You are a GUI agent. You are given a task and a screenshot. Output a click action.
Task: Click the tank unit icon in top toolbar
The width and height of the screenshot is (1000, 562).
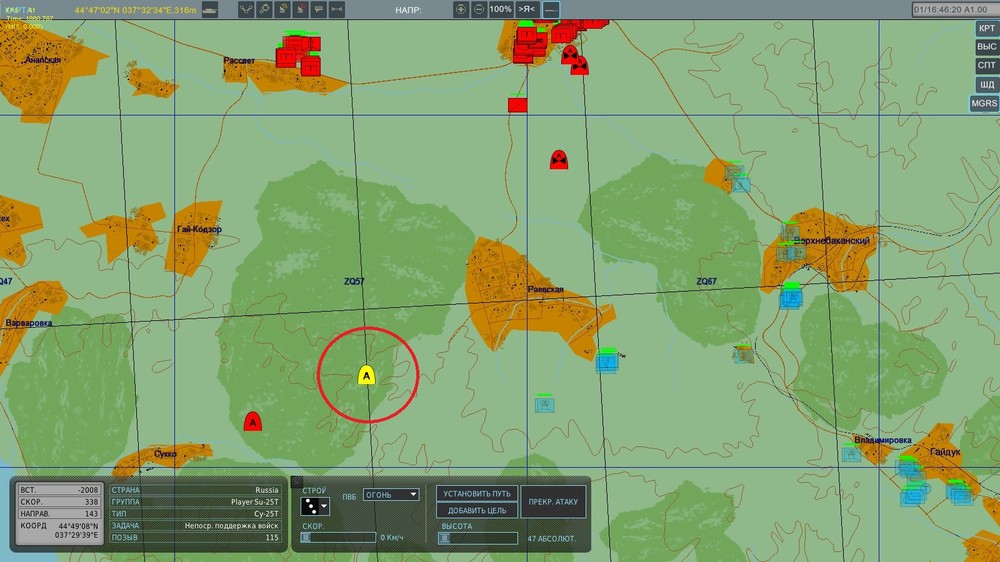209,10
